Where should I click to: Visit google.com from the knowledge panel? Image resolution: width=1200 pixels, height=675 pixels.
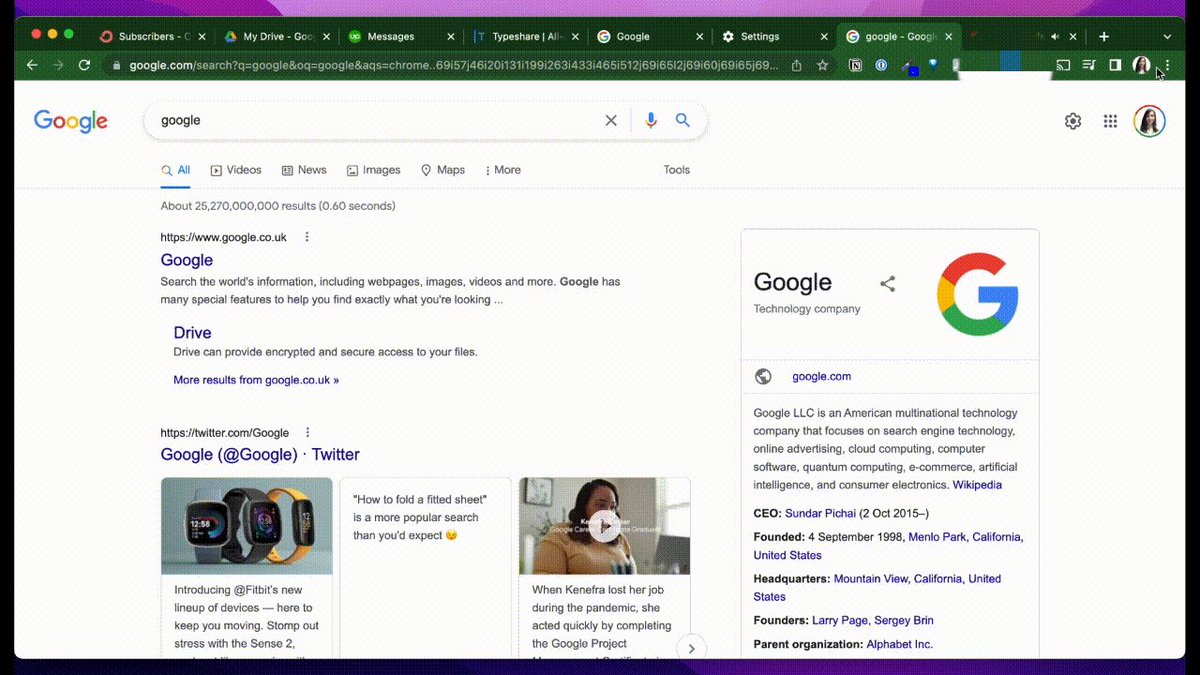tap(822, 376)
